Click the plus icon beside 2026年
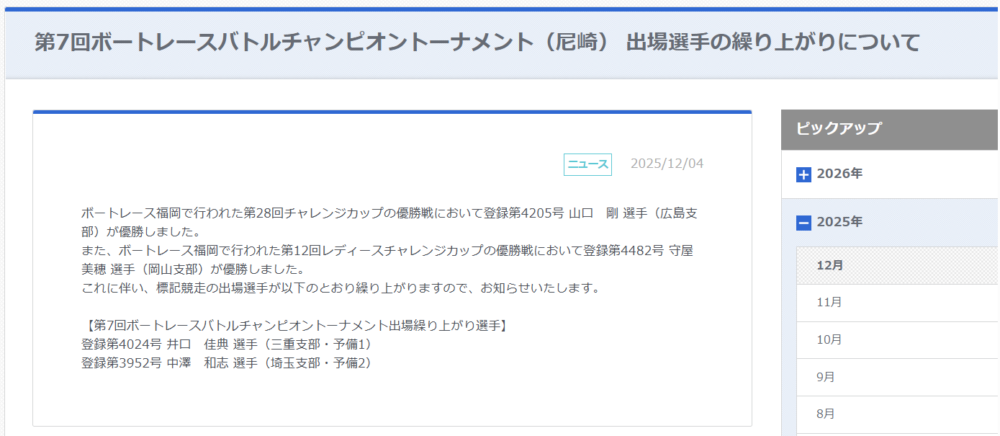Screen dimensions: 1000x436 (x=803, y=175)
